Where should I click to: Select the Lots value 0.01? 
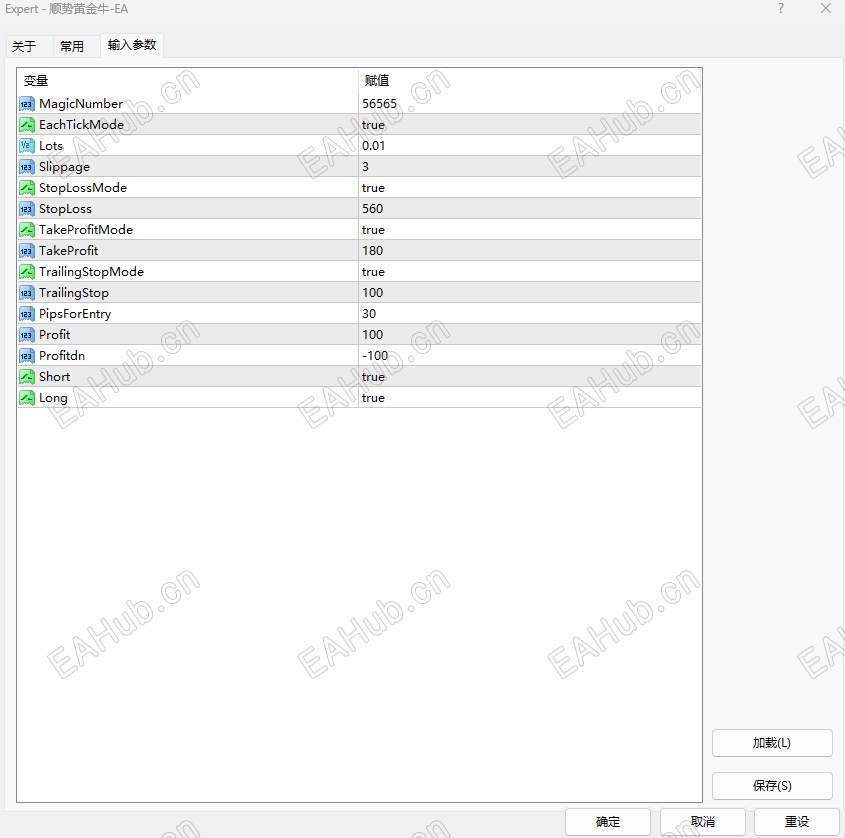373,146
